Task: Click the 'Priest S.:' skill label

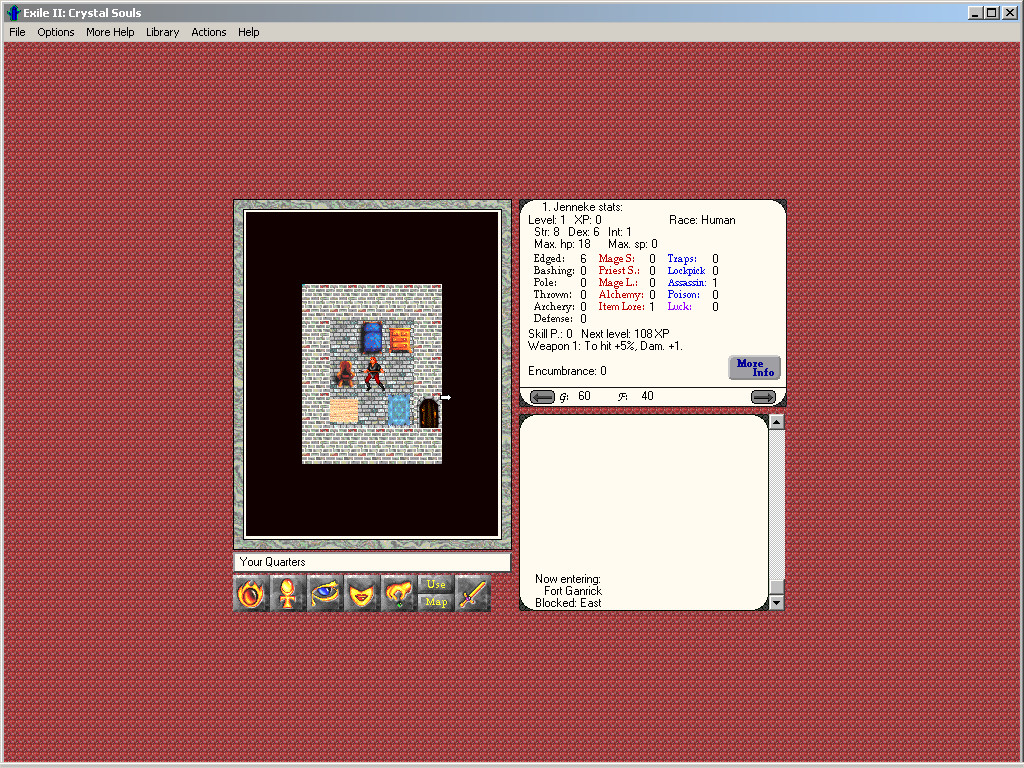Action: pos(618,270)
